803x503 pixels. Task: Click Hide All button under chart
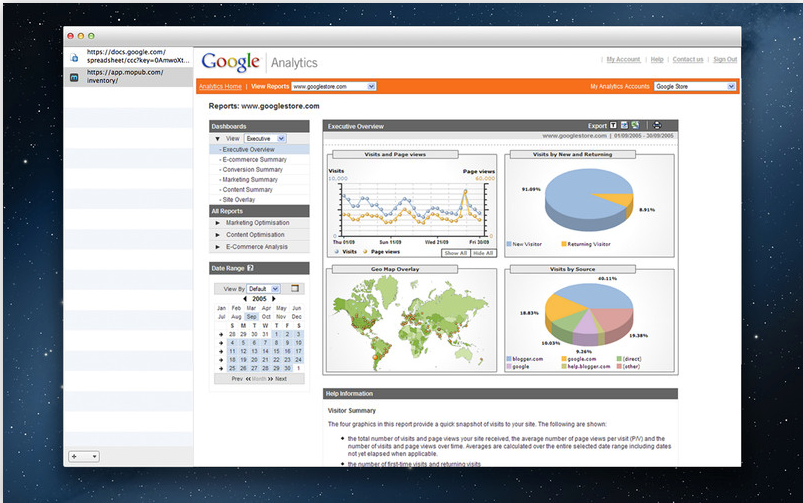483,253
